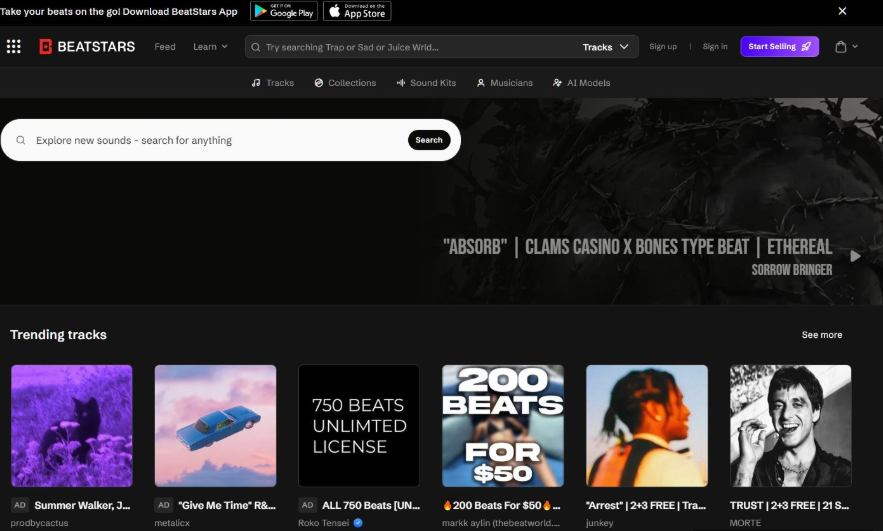Open the 200 Beats For $50 cover
The width and height of the screenshot is (883, 531).
[503, 426]
